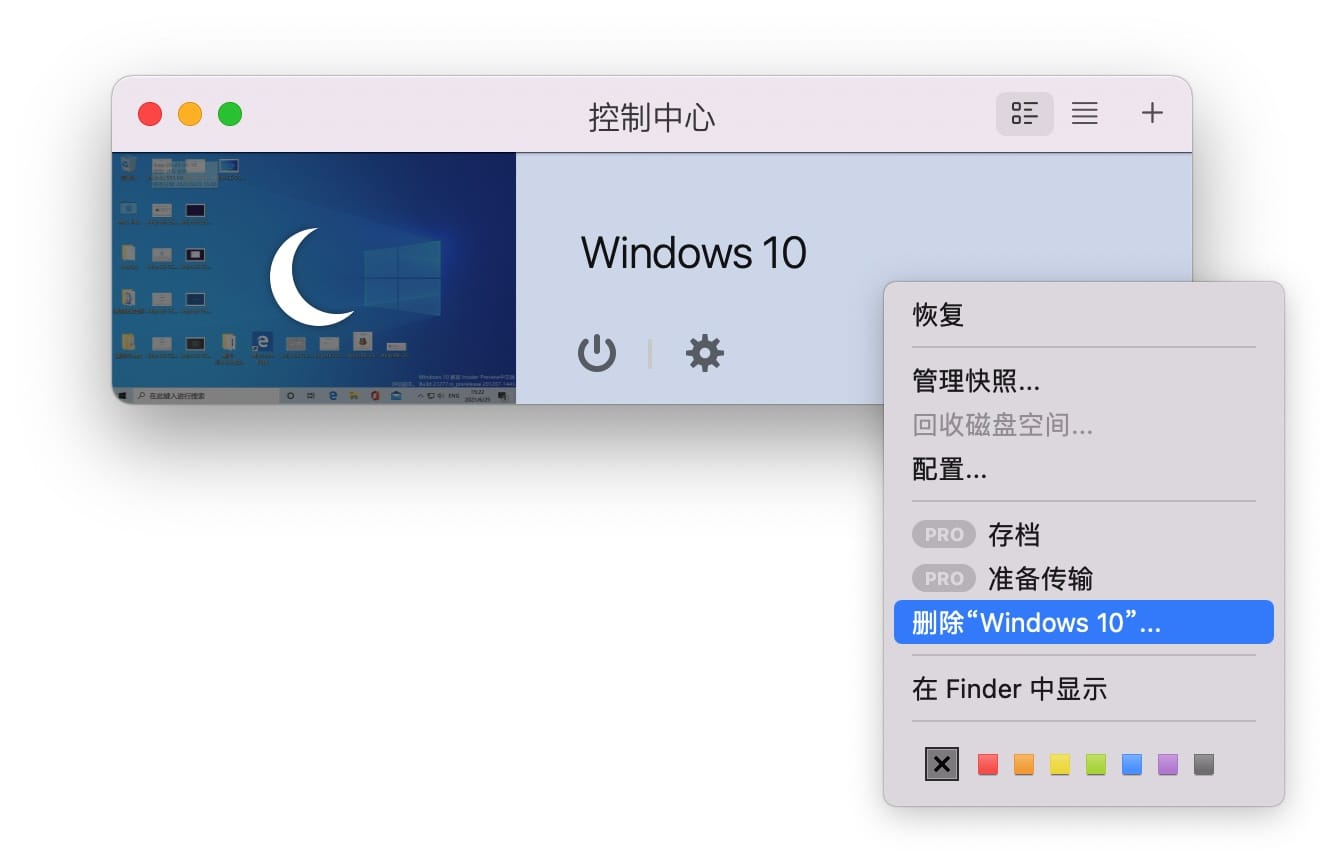Screen dimensions: 1330x860
Task: Open the gear configuration icon
Action: [705, 354]
